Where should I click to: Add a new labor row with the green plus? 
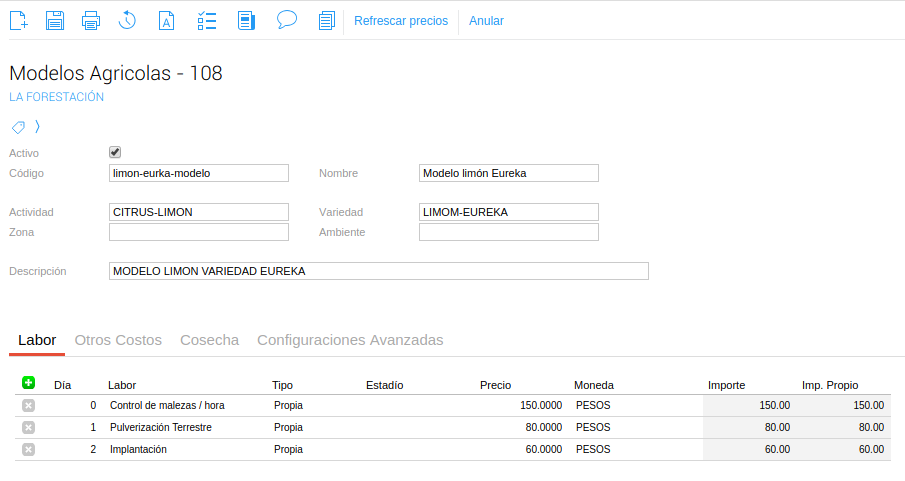tap(28, 383)
